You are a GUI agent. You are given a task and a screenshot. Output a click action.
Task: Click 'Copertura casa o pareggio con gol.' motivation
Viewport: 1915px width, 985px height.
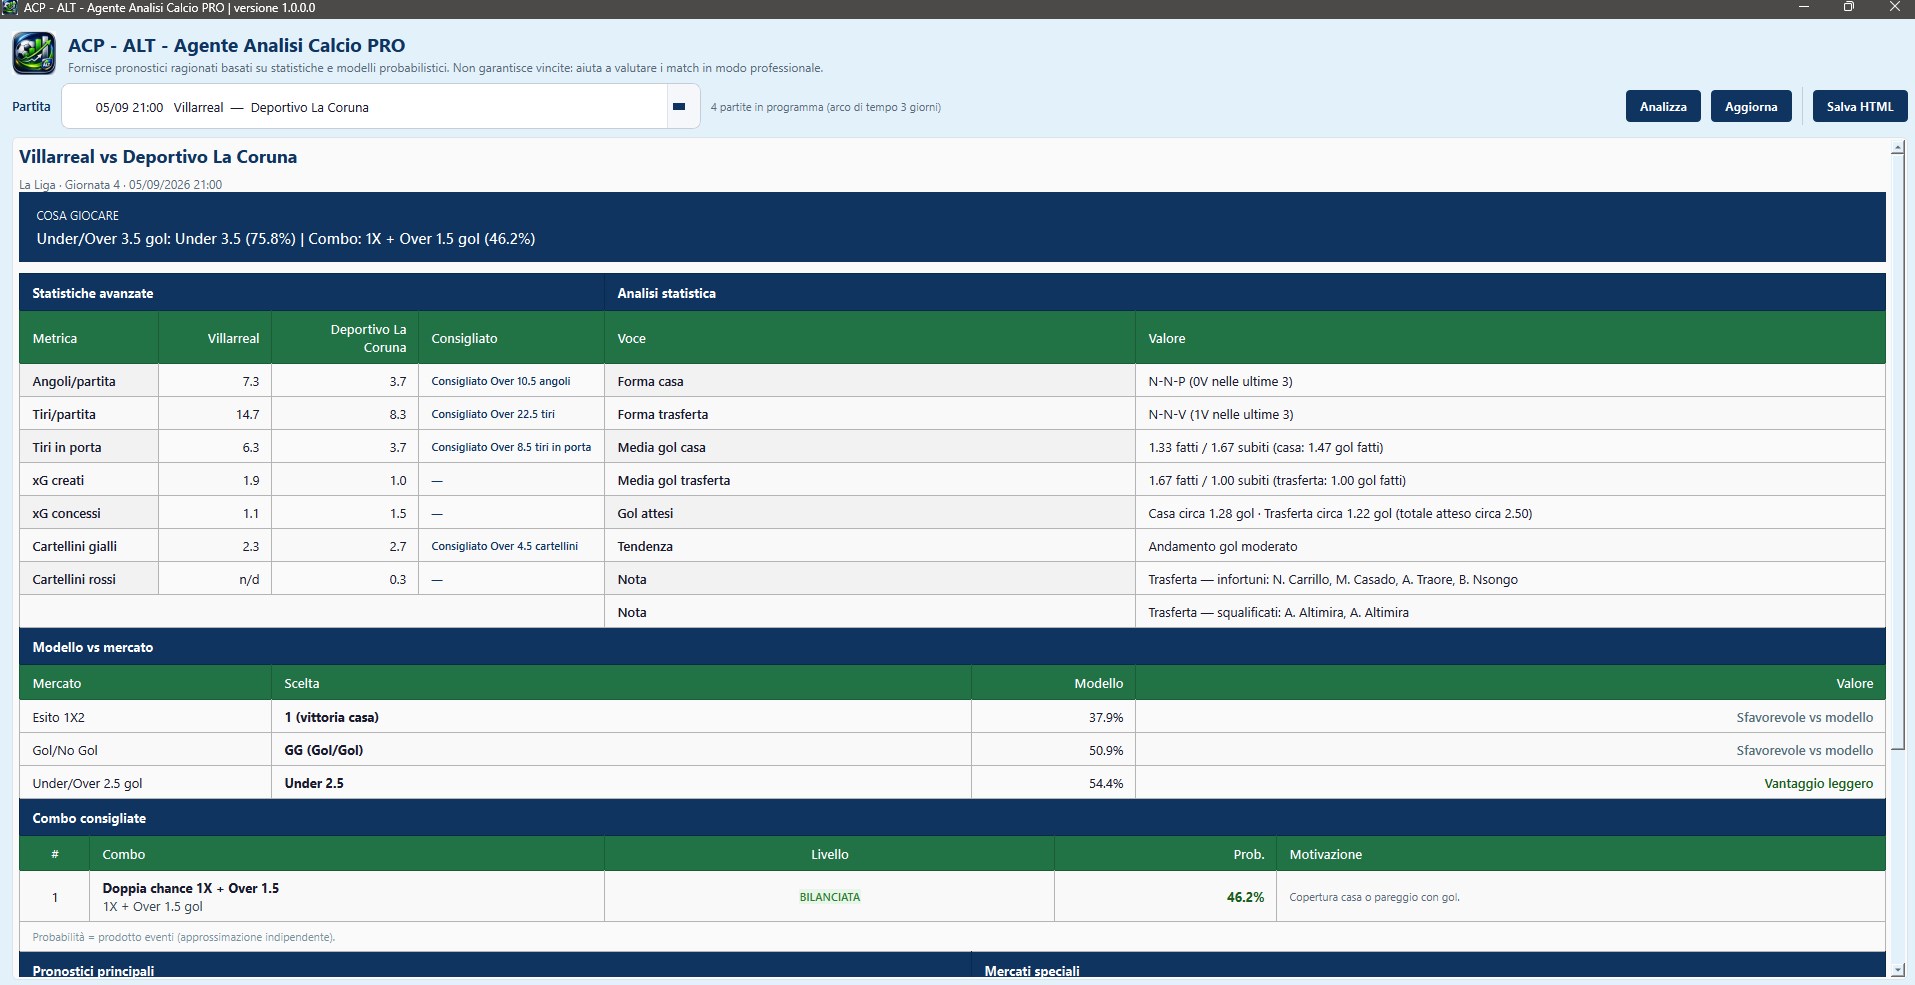click(1374, 897)
